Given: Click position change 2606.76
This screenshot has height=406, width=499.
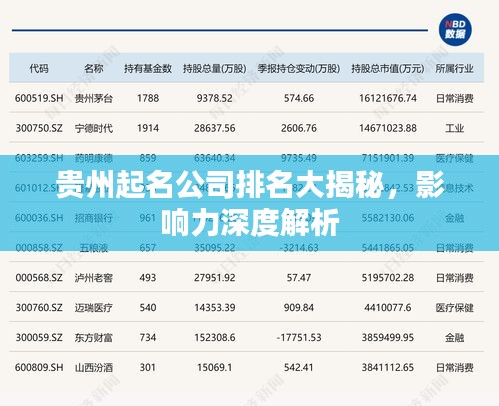Looking at the screenshot, I should tap(299, 128).
